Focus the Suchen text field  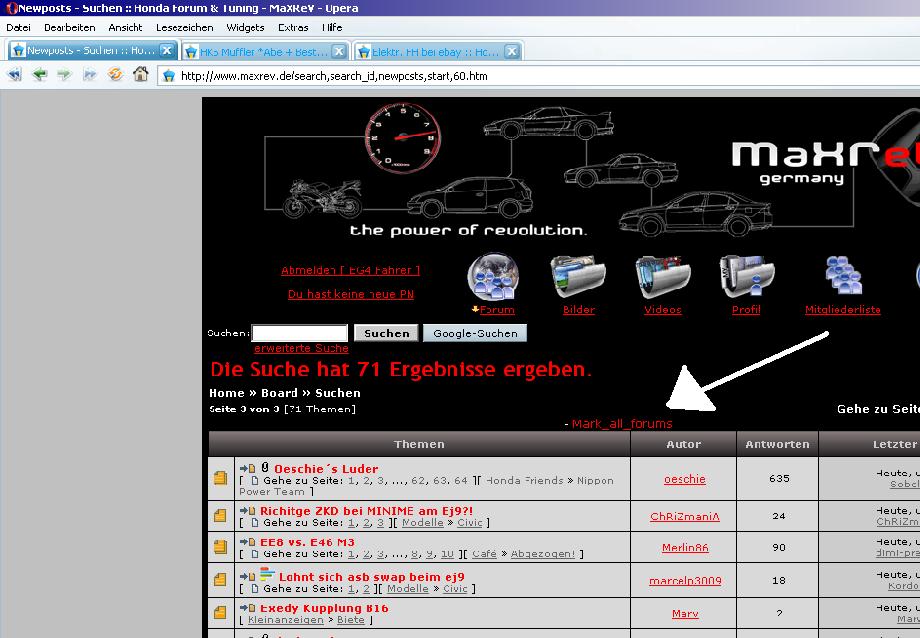tap(299, 333)
